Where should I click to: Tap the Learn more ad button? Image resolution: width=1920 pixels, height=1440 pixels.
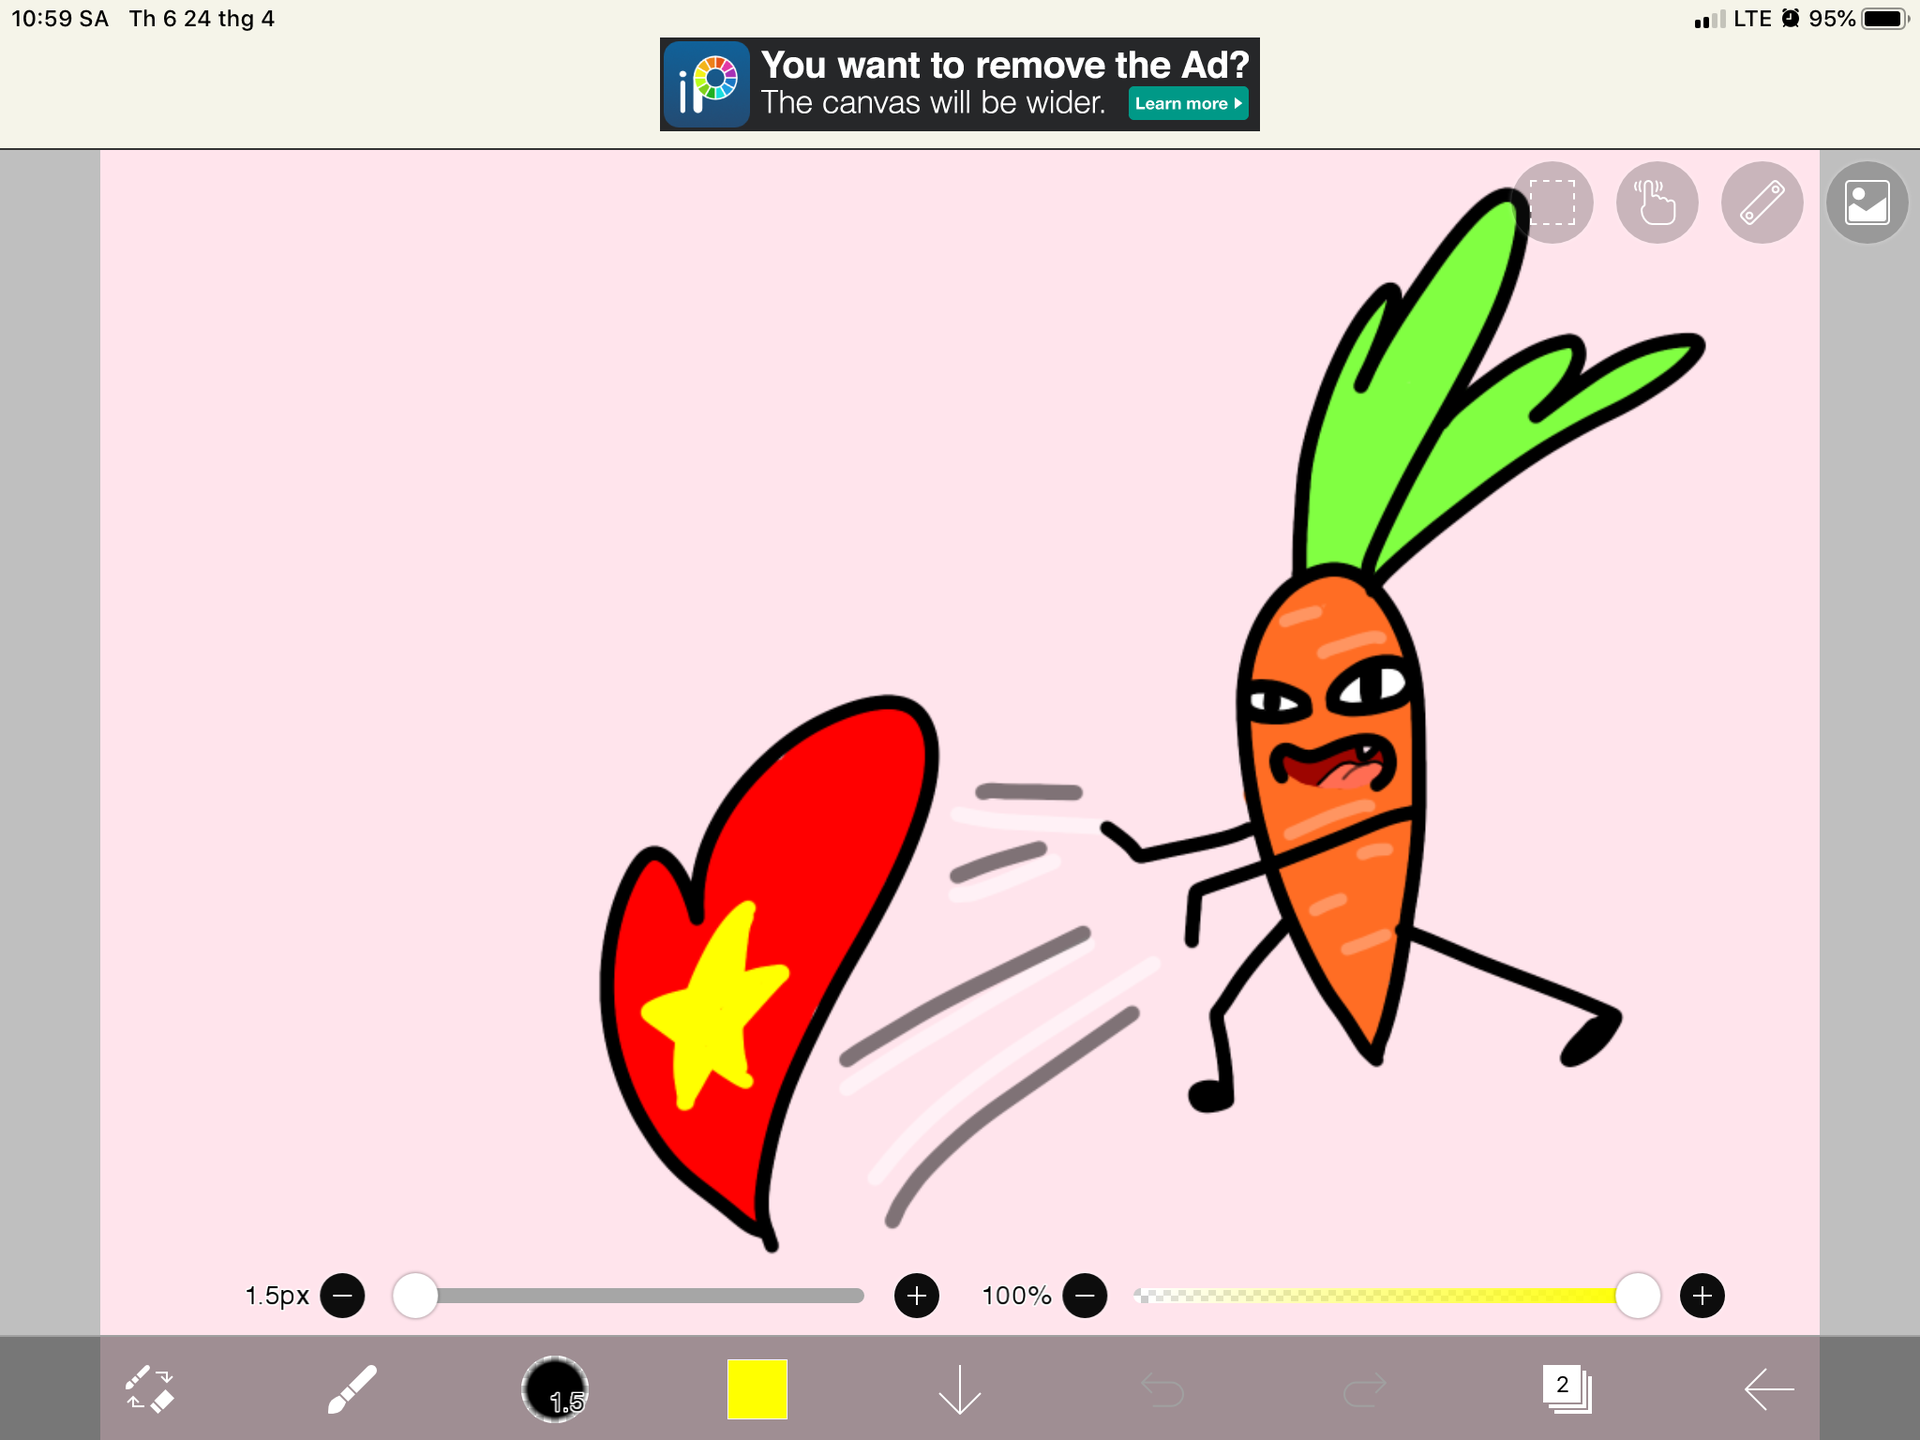pyautogui.click(x=1188, y=104)
